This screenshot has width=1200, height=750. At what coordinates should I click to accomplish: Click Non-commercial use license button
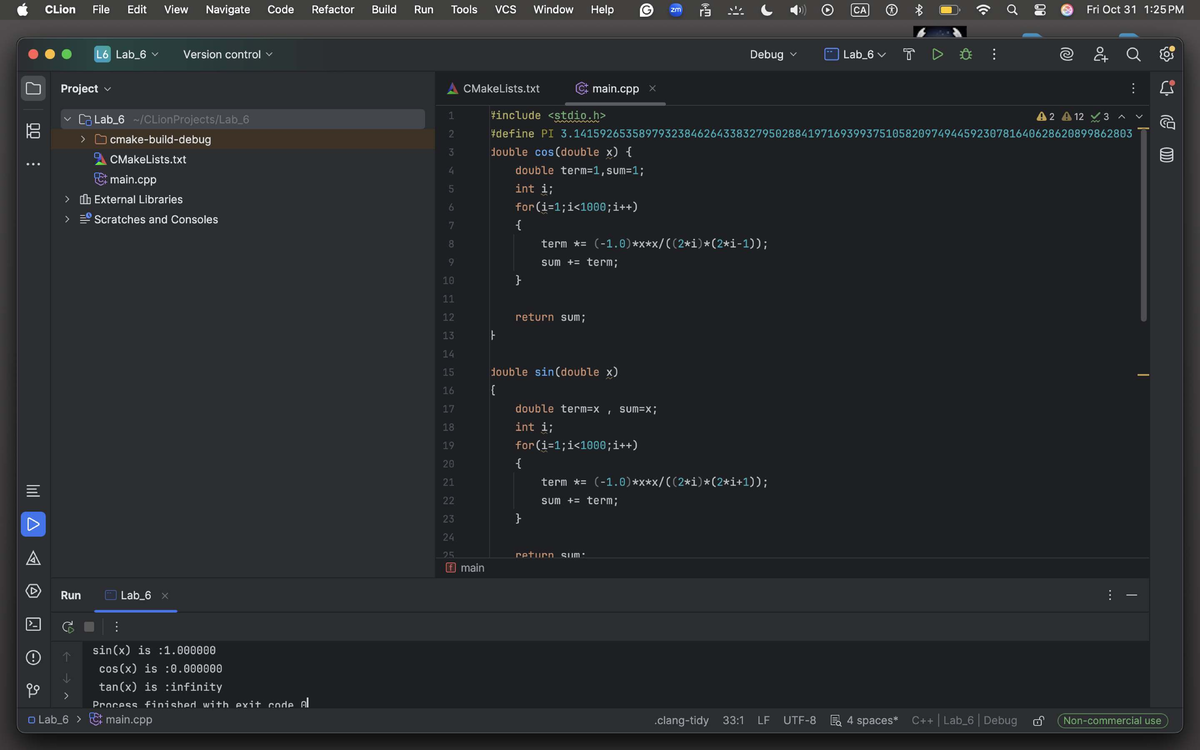coord(1111,720)
